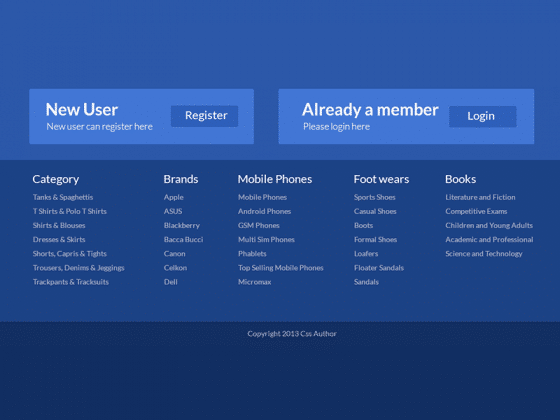Viewport: 560px width, 420px height.
Task: Select Children and Young Adults link
Action: [x=489, y=225]
